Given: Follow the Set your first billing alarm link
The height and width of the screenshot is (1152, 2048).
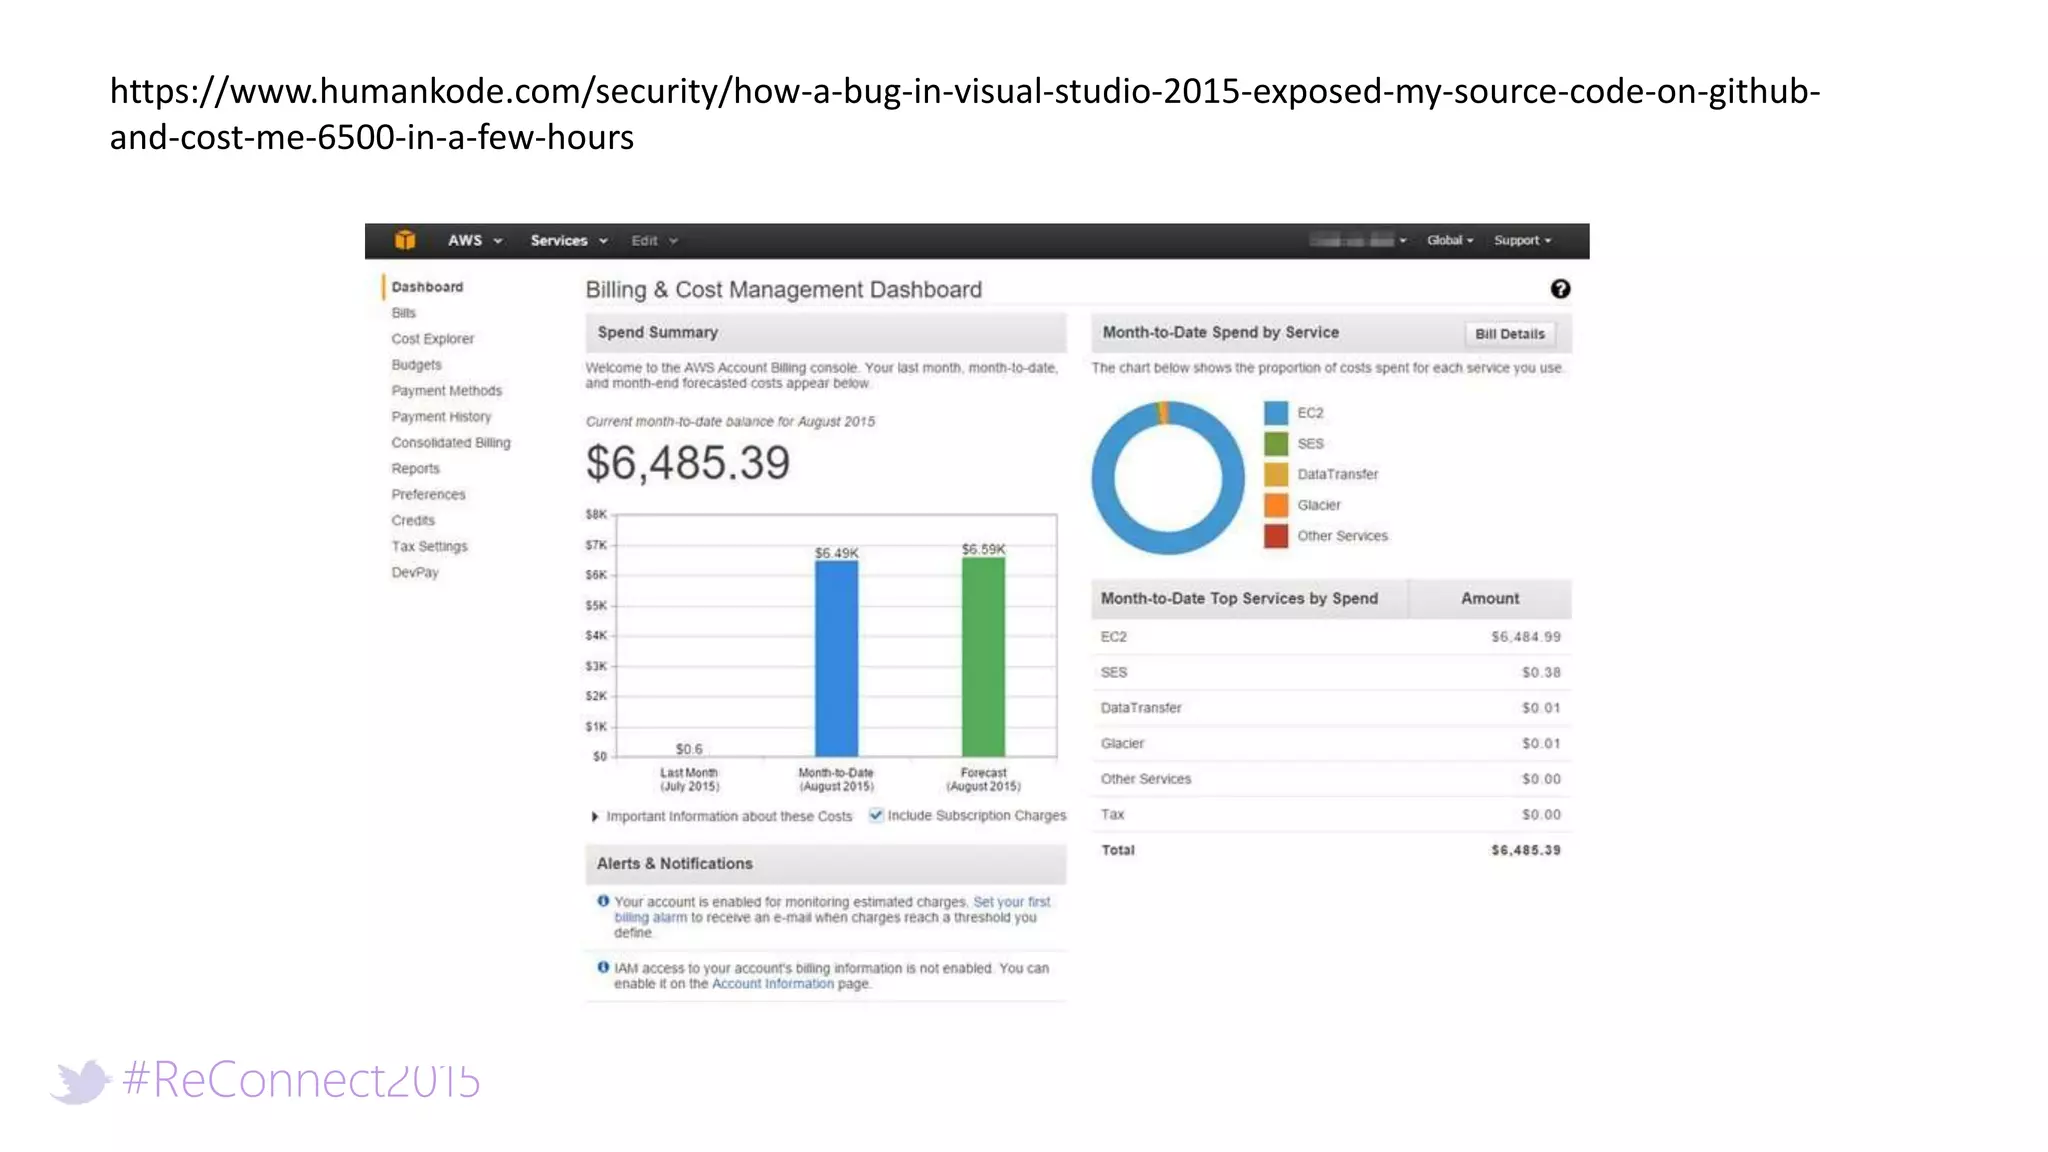Looking at the screenshot, I should tap(1012, 901).
